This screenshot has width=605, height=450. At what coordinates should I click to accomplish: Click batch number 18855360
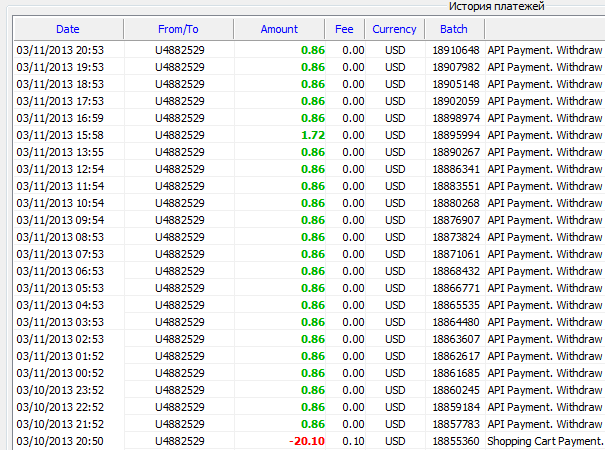(456, 441)
